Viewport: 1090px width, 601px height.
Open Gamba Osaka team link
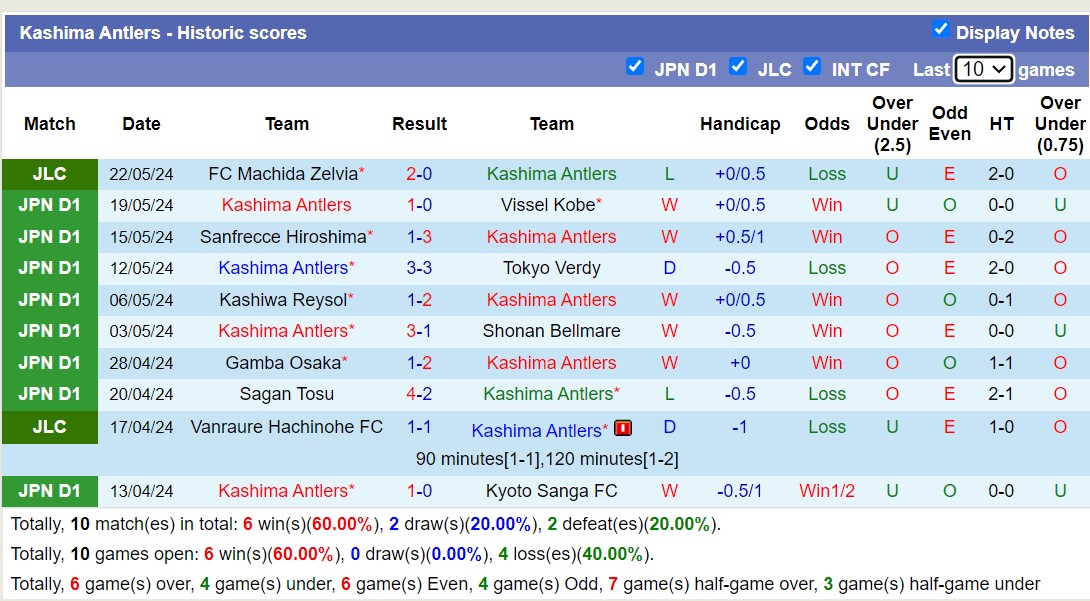tap(282, 363)
